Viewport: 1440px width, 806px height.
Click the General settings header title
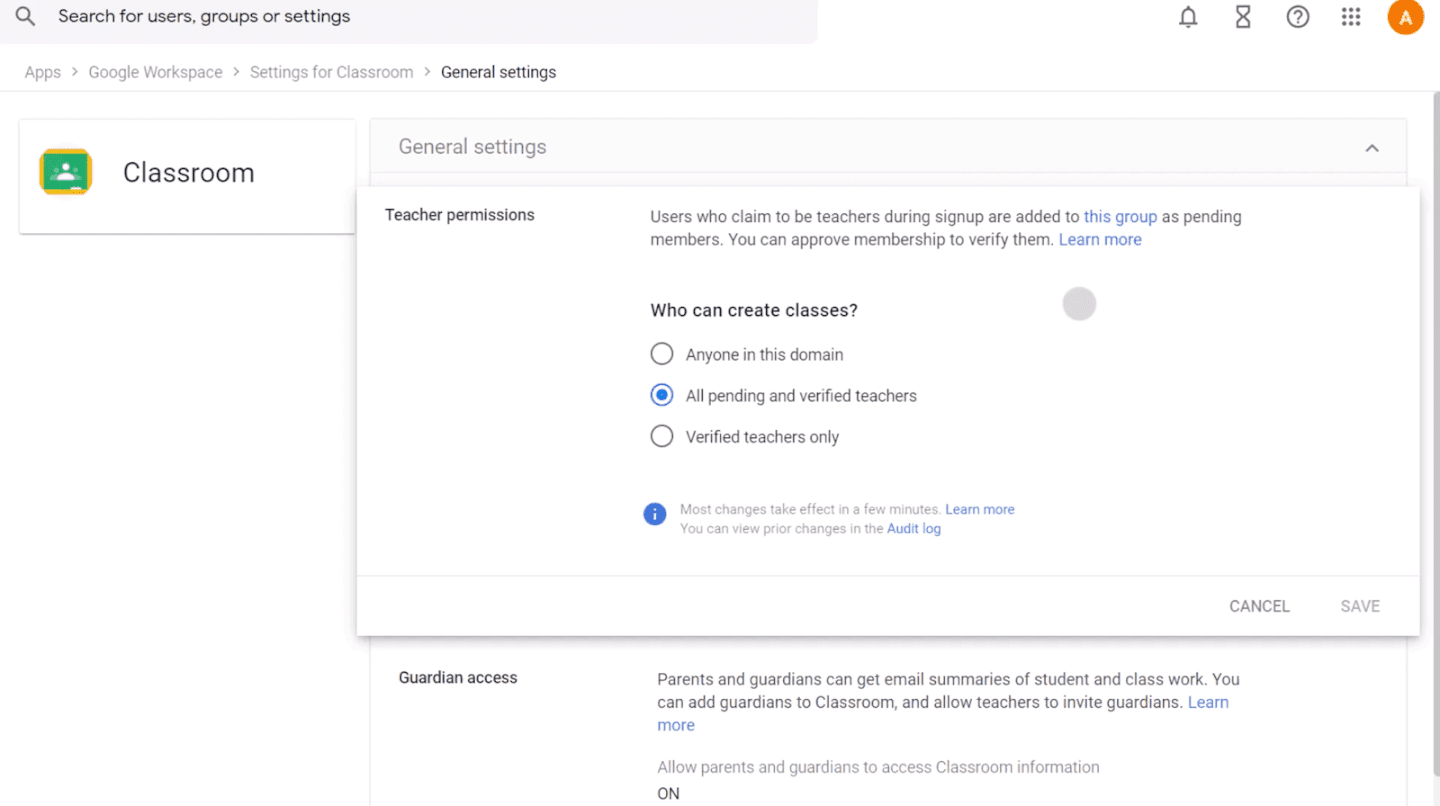(472, 146)
